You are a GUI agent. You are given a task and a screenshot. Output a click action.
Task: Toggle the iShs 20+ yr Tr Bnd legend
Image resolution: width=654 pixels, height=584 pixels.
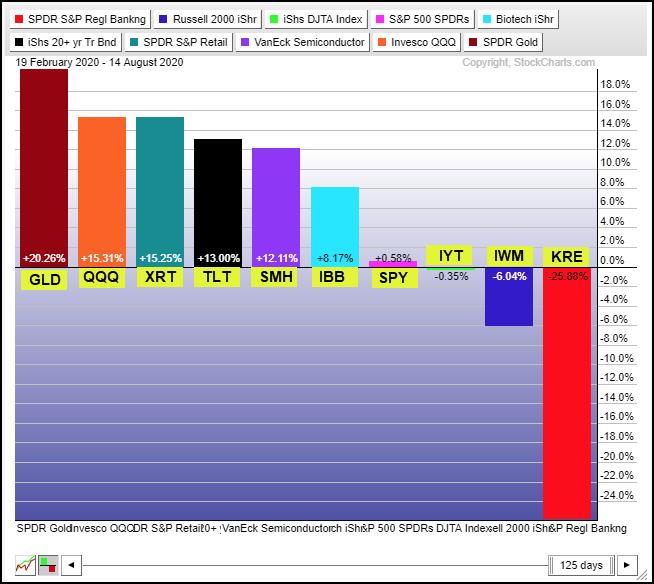[x=65, y=43]
